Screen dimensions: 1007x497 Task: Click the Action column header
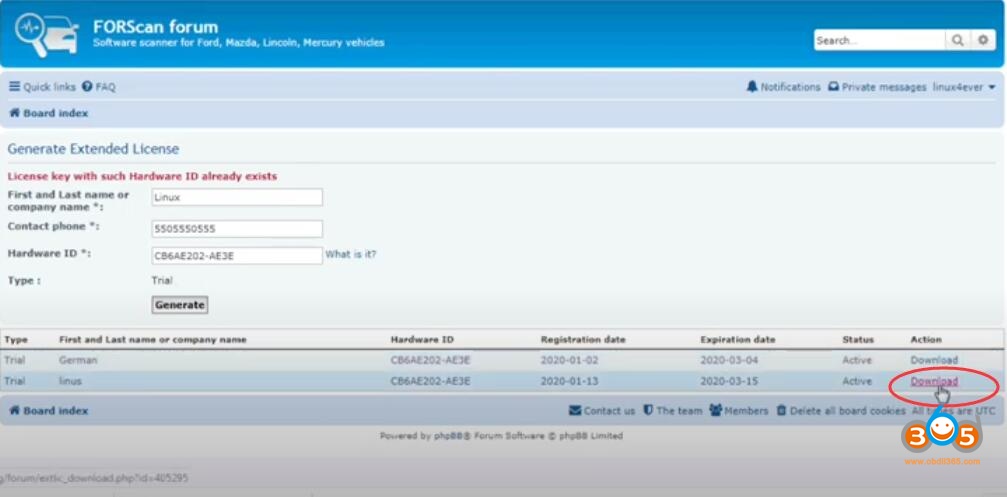click(925, 339)
